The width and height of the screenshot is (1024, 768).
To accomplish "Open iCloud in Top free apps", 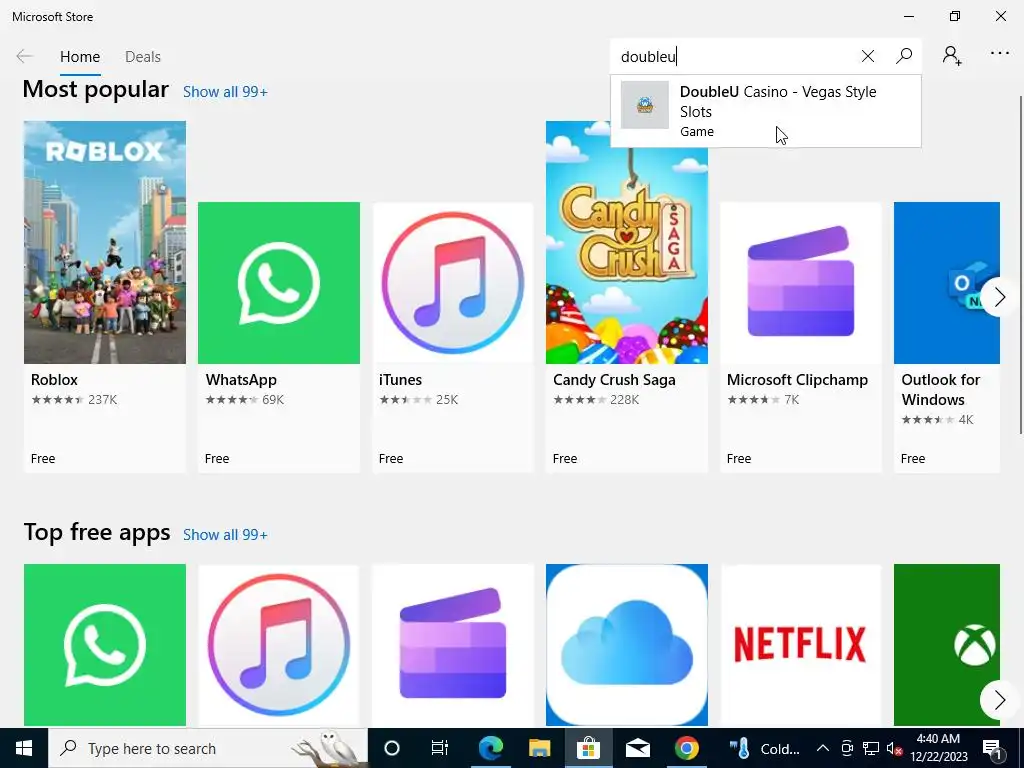I will click(x=627, y=645).
